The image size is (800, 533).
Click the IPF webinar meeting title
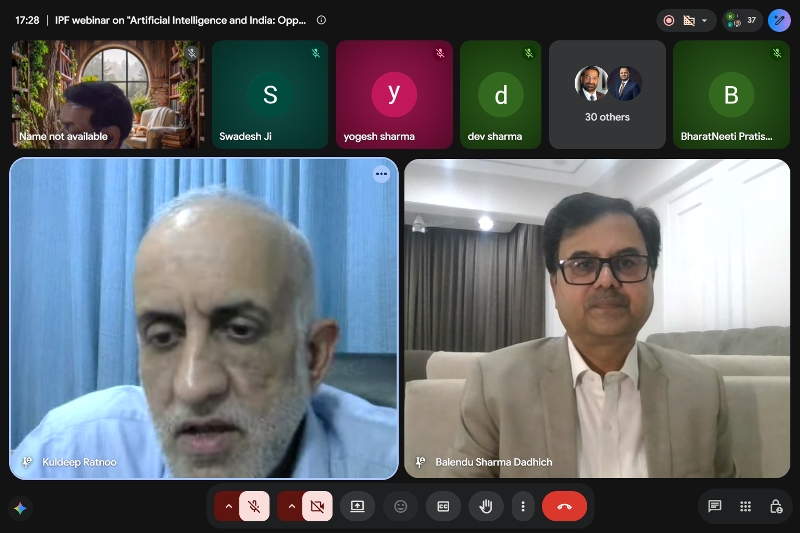pos(181,20)
